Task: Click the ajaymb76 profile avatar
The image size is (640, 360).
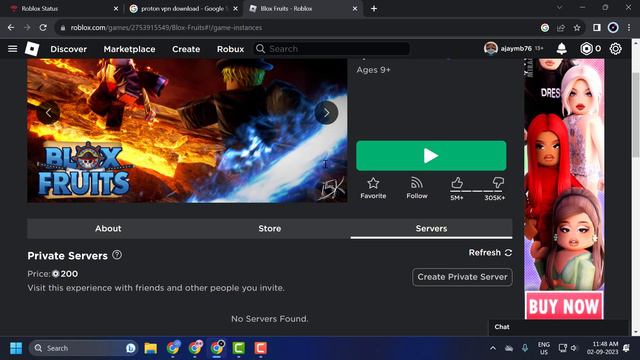Action: point(491,49)
